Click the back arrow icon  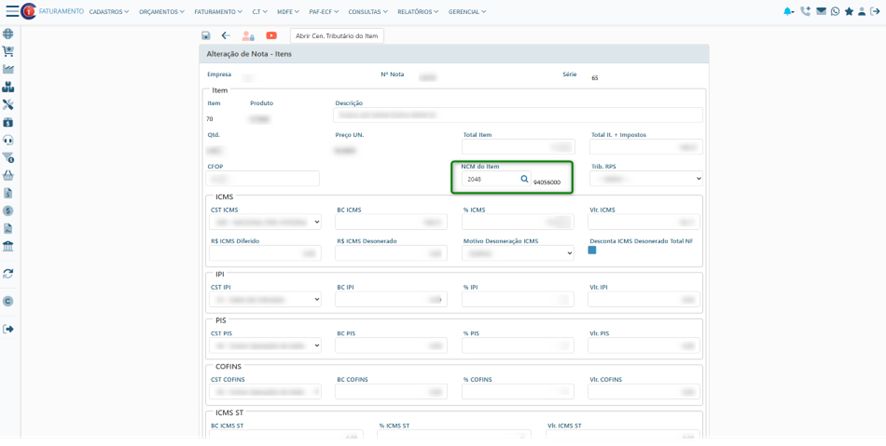point(226,35)
